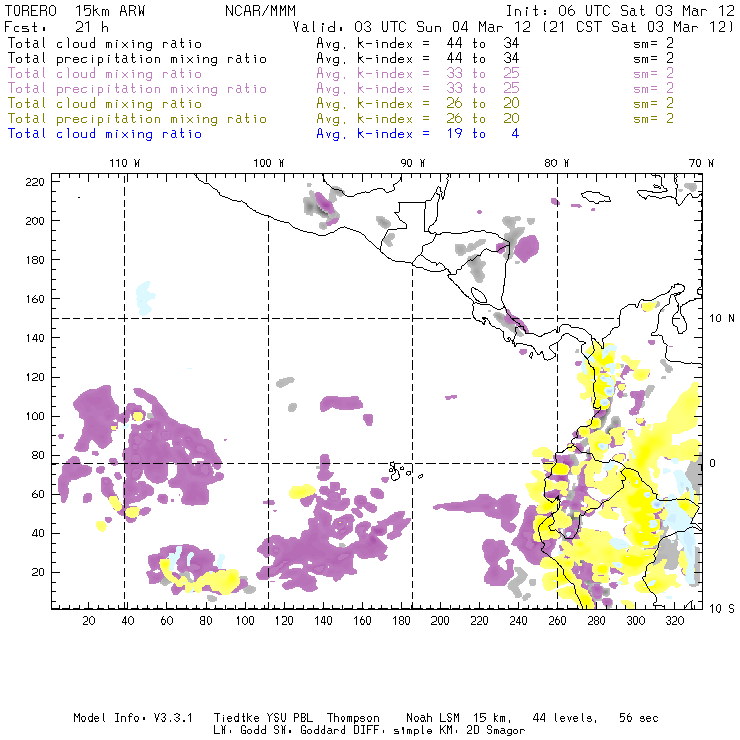
Task: Select "Avg. k-index = 33 to 25" on purple cloud row
Action: [418, 74]
